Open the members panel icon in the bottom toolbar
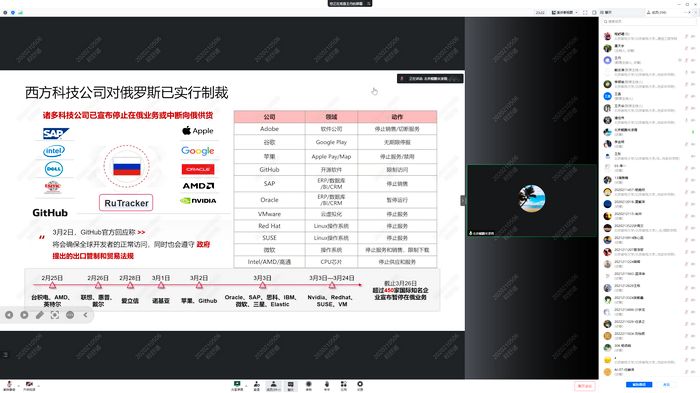This screenshot has height=393, width=700. click(x=273, y=385)
